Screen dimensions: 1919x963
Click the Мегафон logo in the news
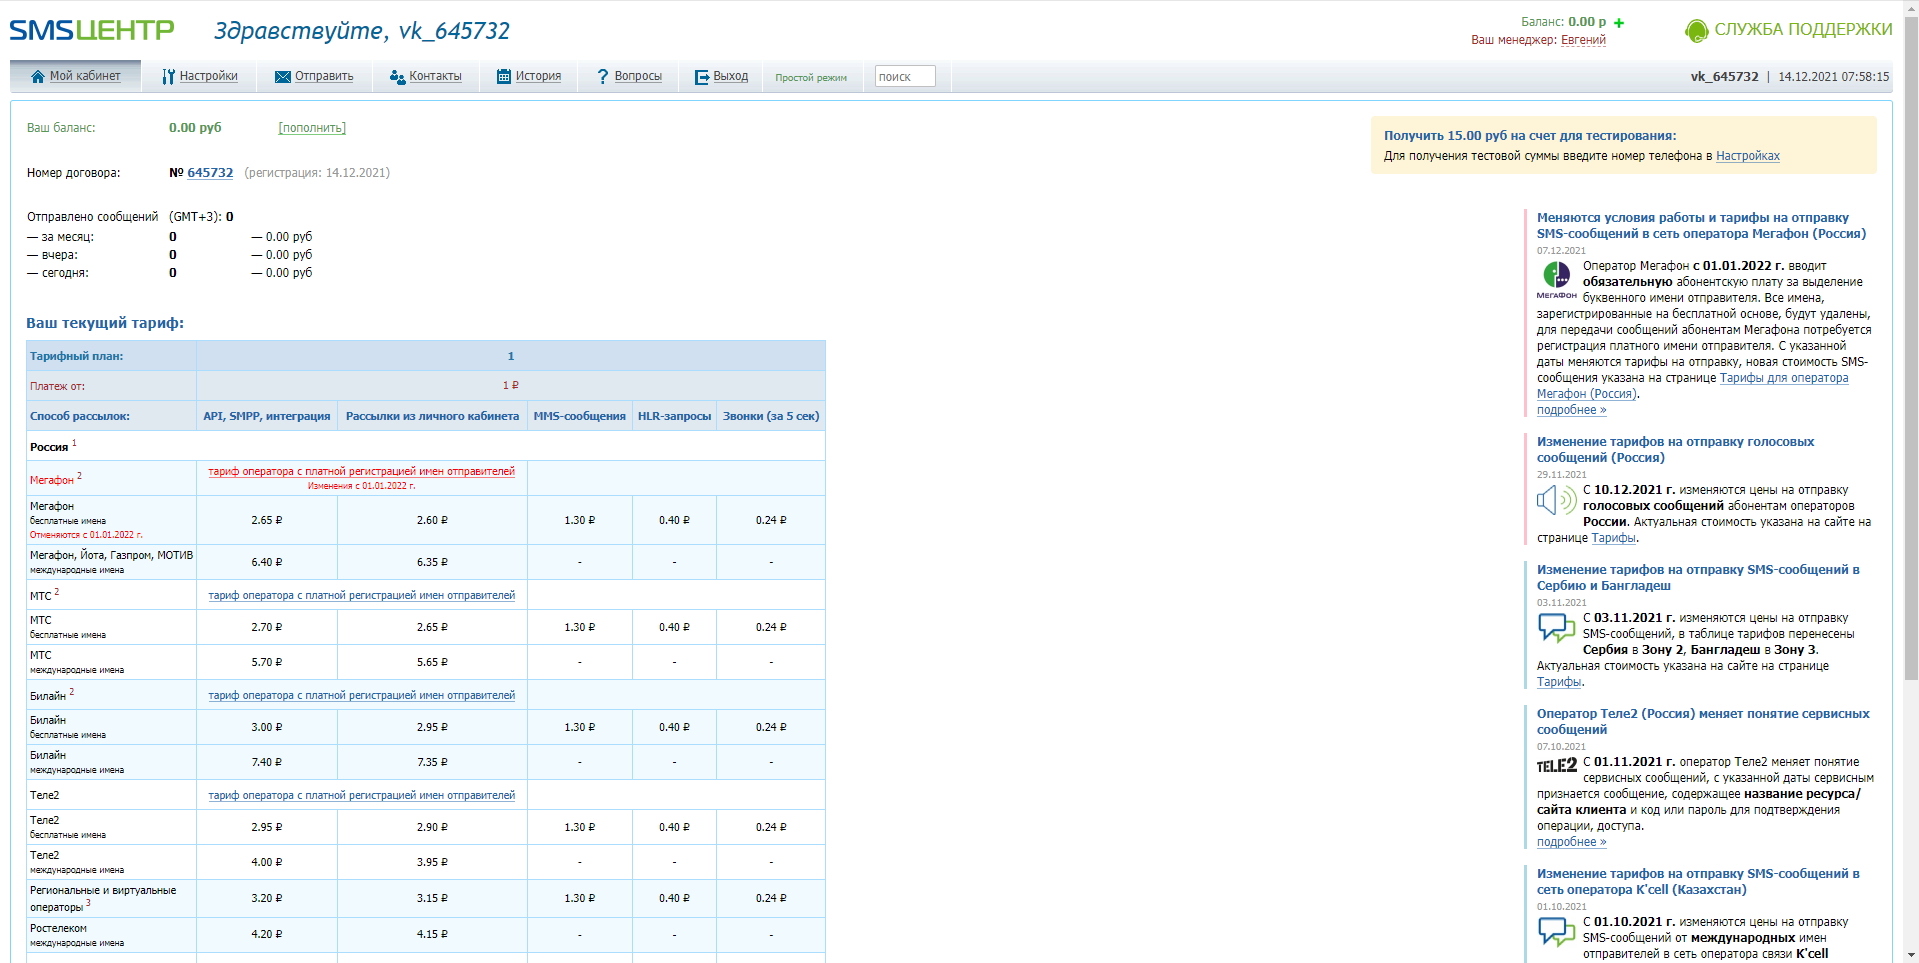[x=1557, y=280]
